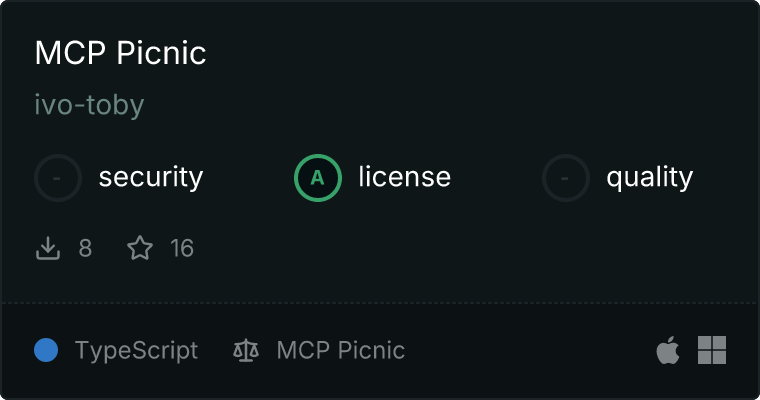Click the Windows platform icon

(x=712, y=350)
